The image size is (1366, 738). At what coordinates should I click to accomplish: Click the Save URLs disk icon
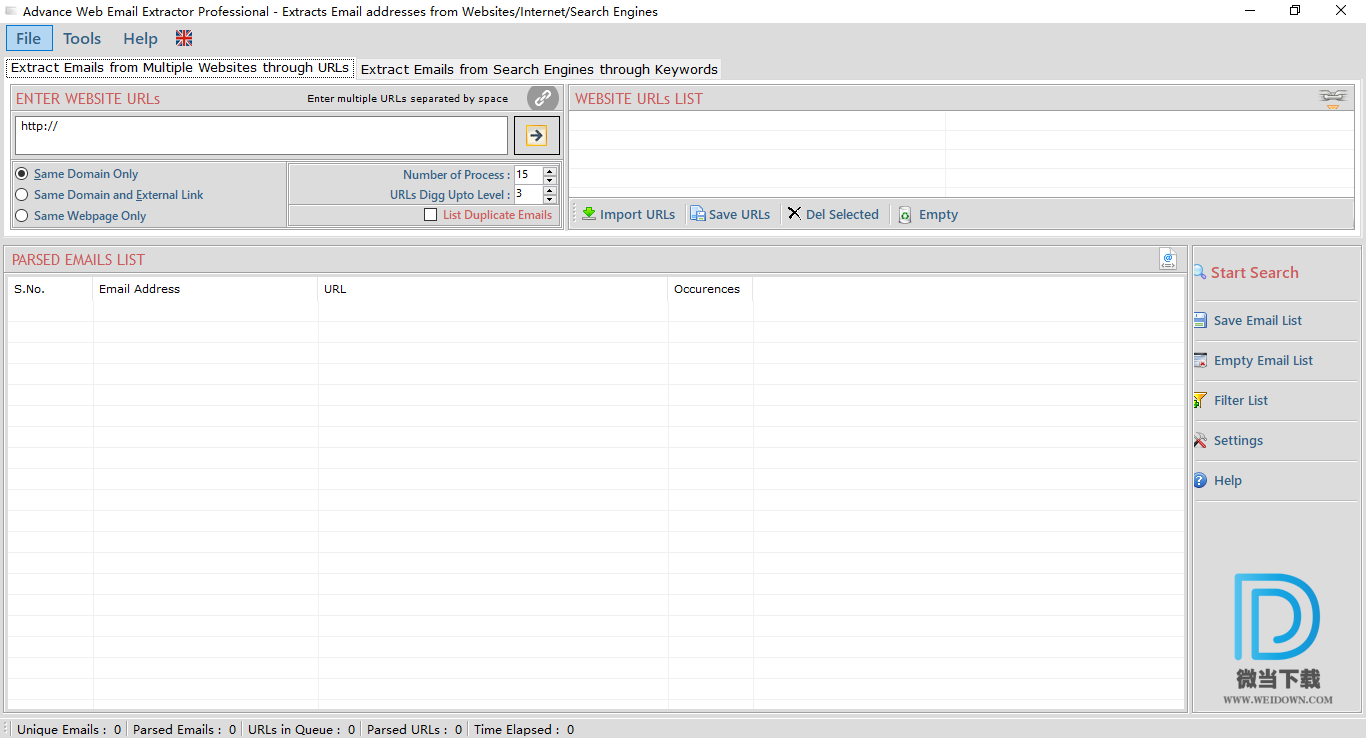tap(698, 214)
